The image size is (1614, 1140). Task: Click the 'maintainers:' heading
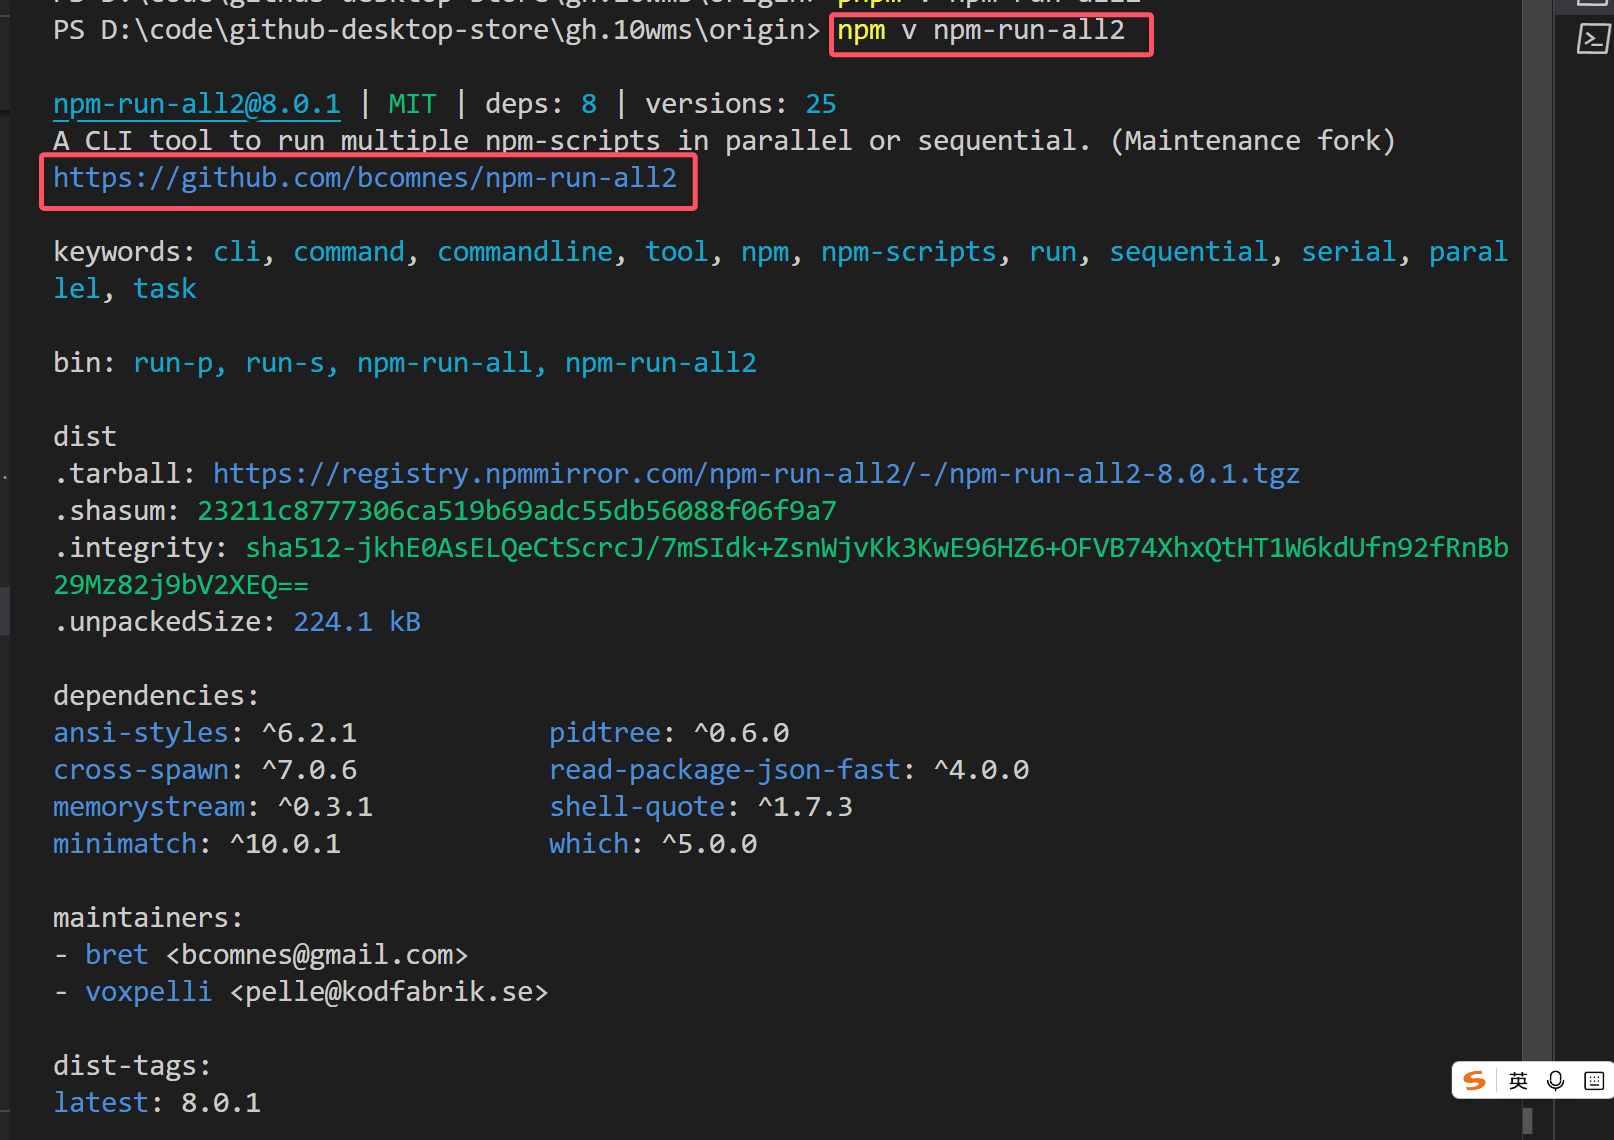tap(148, 918)
